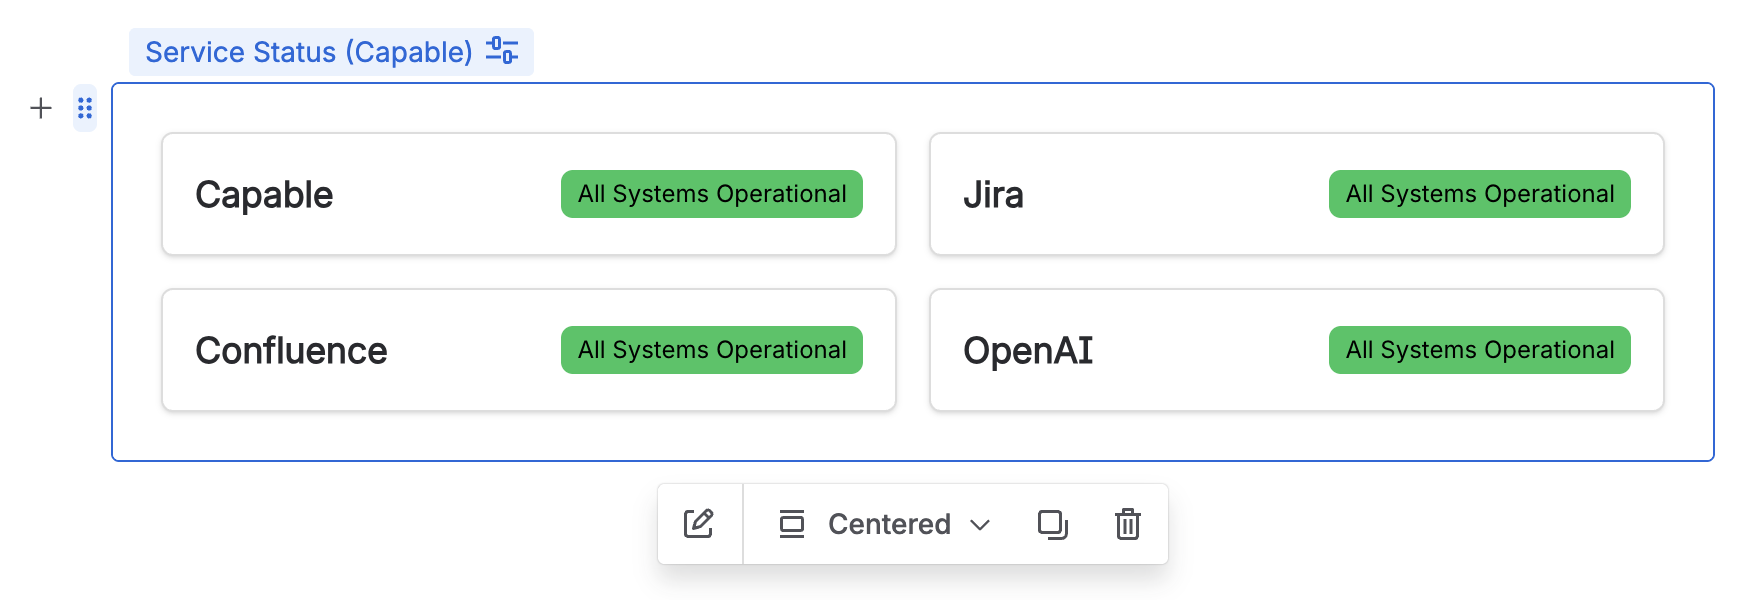Click the plus icon to add a block

[41, 108]
